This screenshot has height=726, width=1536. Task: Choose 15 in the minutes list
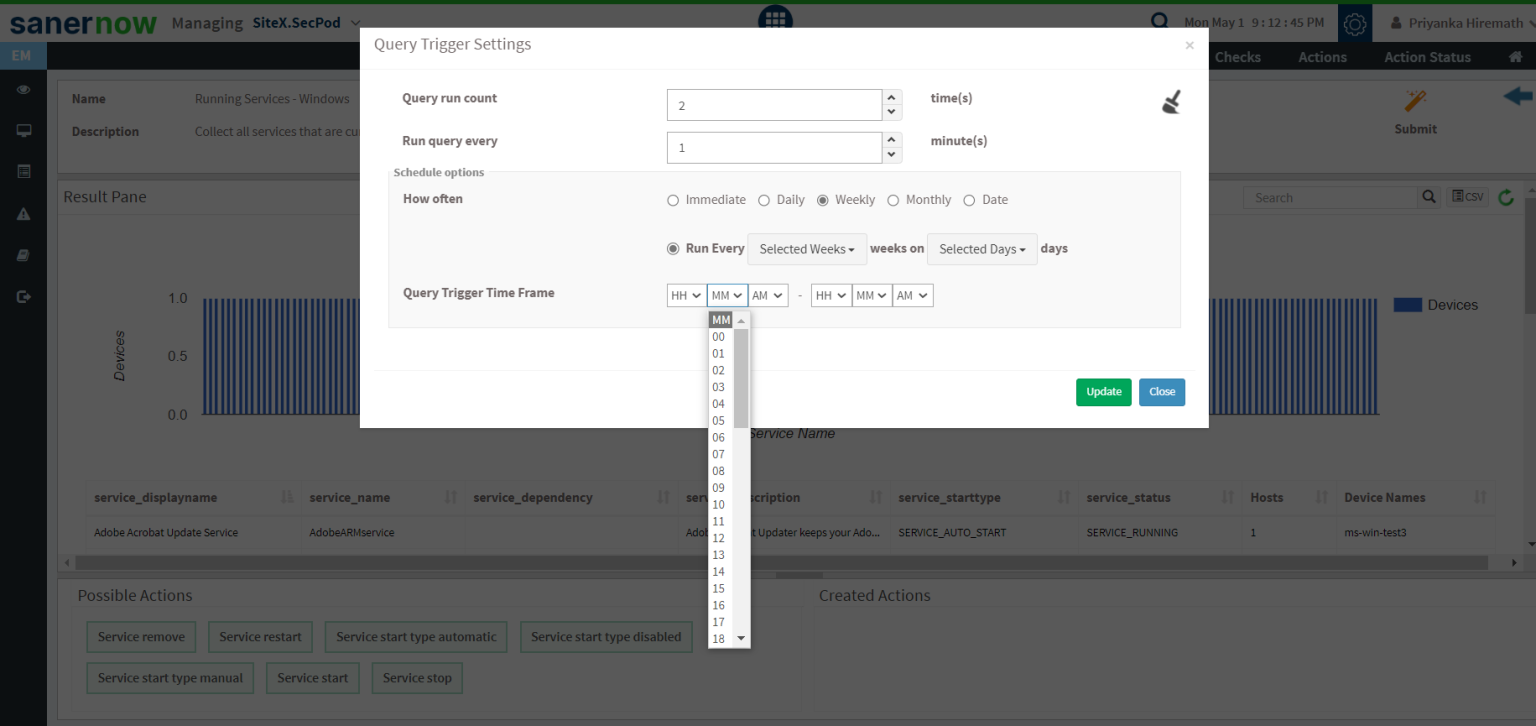point(720,589)
